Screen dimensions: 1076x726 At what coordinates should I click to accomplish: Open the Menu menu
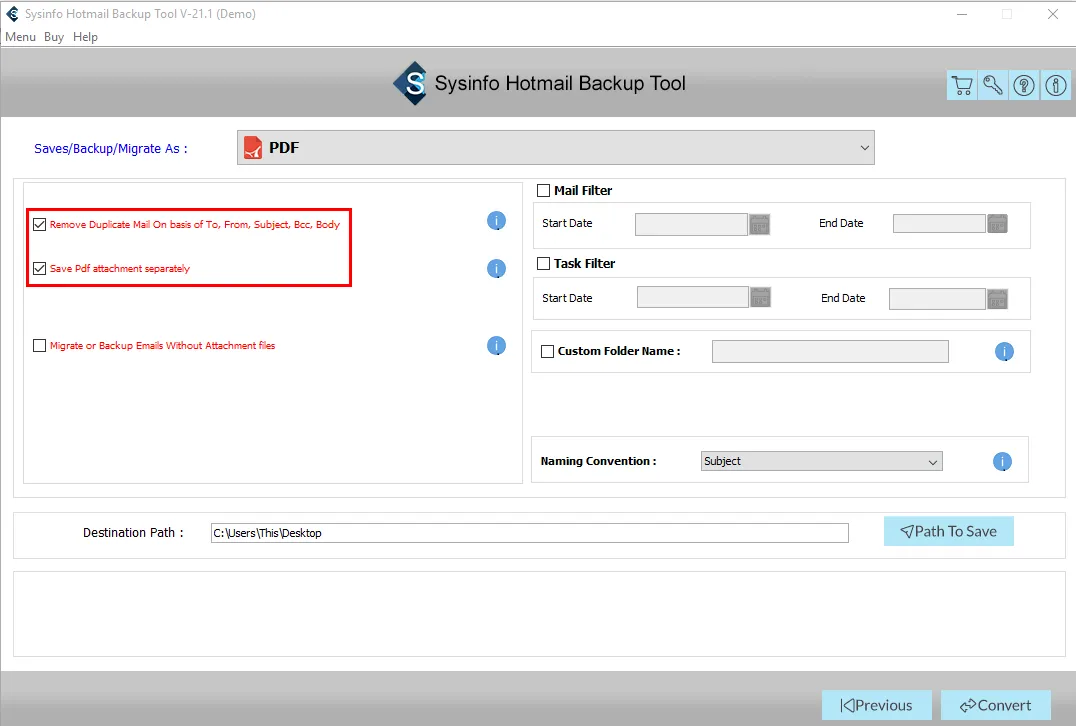click(x=21, y=37)
